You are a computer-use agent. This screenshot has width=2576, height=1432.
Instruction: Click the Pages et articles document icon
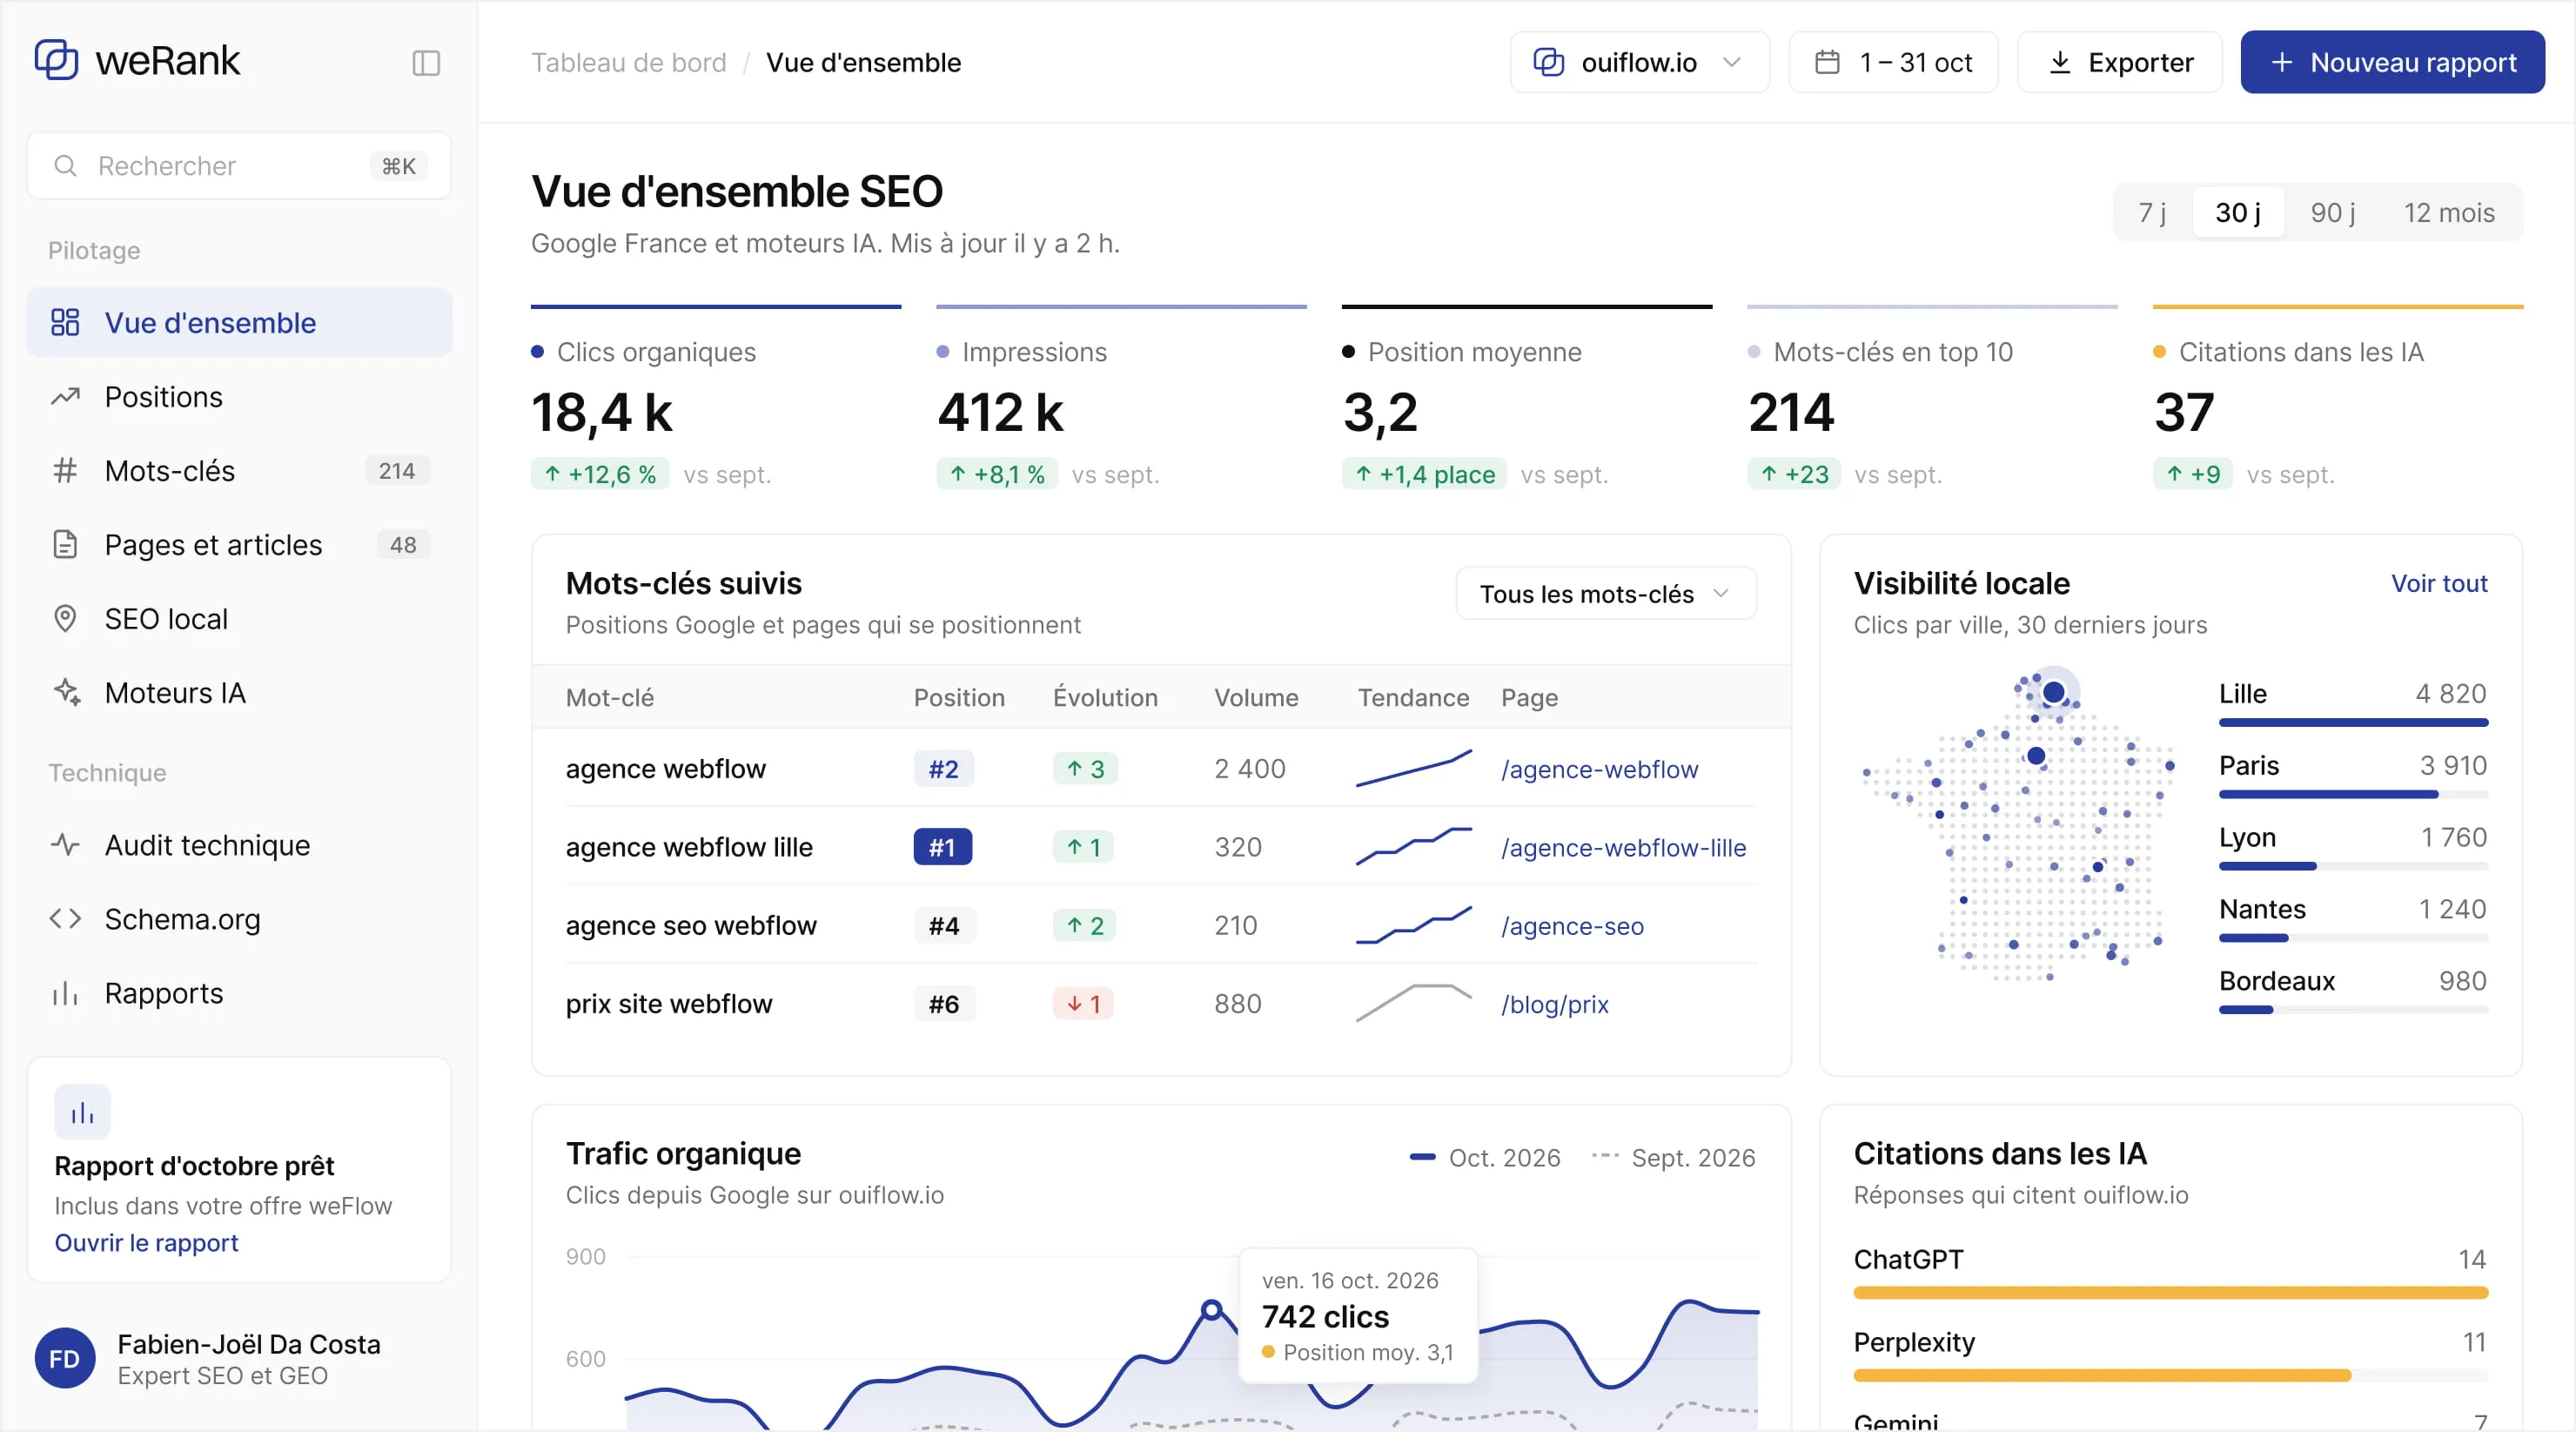click(65, 544)
